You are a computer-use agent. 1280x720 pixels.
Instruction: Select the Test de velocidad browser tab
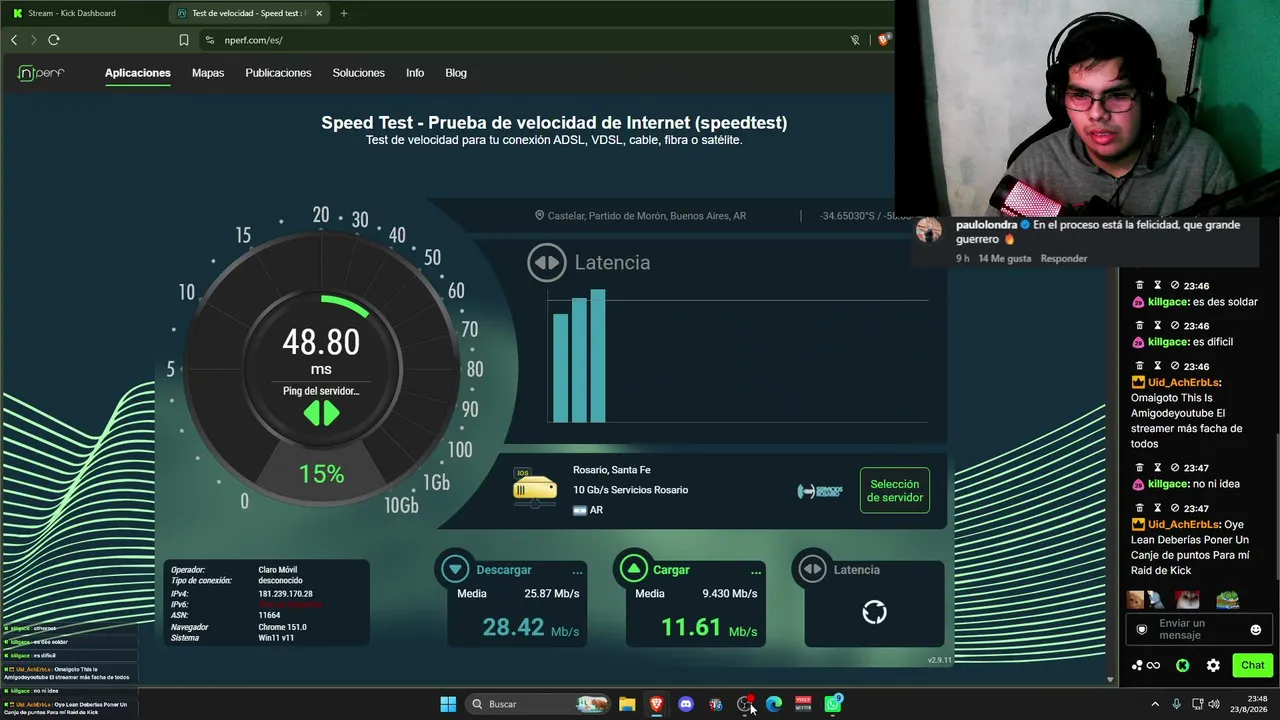(249, 13)
